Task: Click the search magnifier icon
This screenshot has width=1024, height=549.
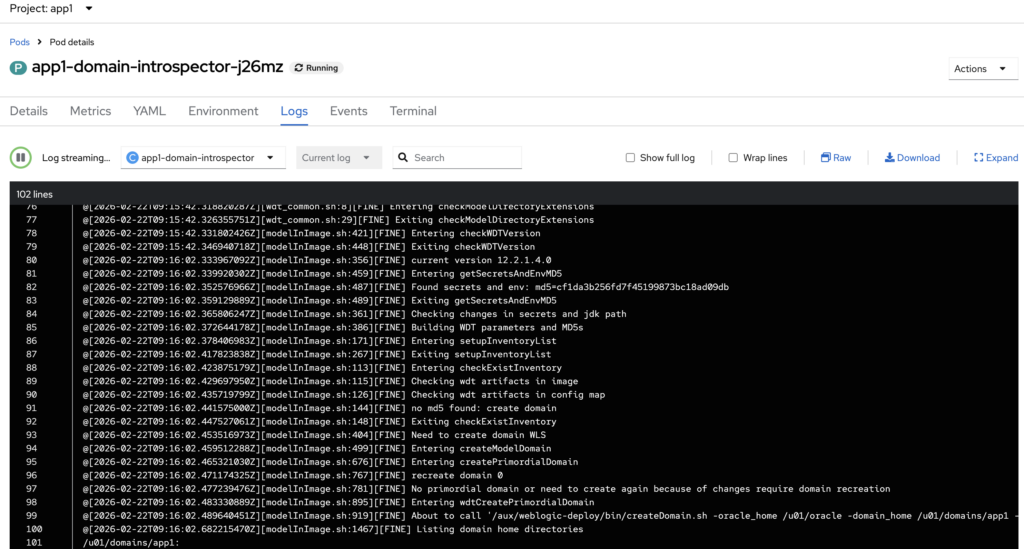Action: (402, 158)
